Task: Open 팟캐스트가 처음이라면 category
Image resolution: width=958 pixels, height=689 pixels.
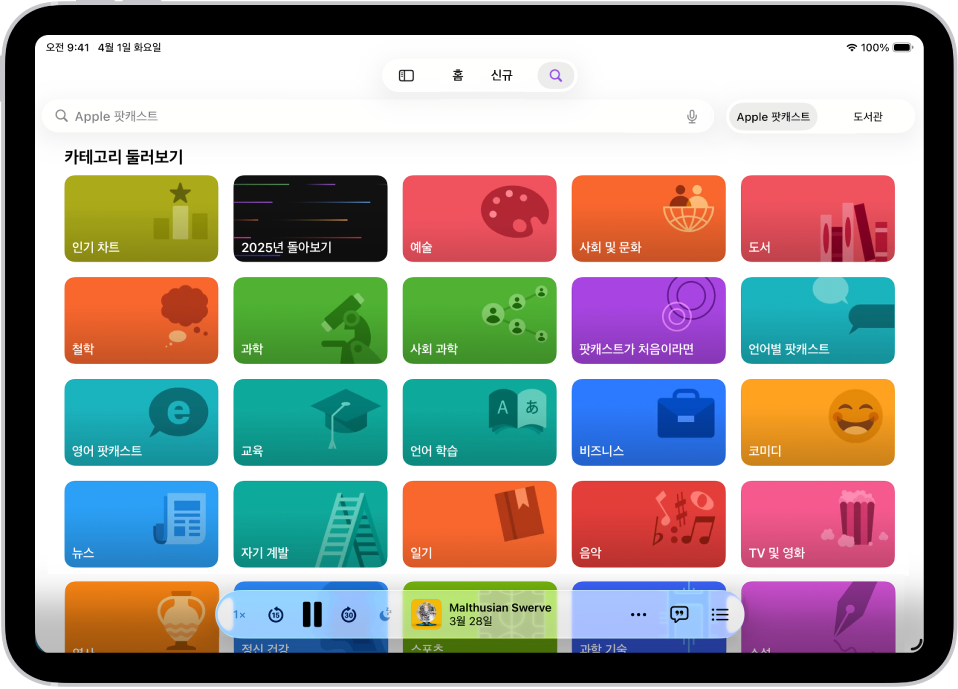Action: [648, 321]
